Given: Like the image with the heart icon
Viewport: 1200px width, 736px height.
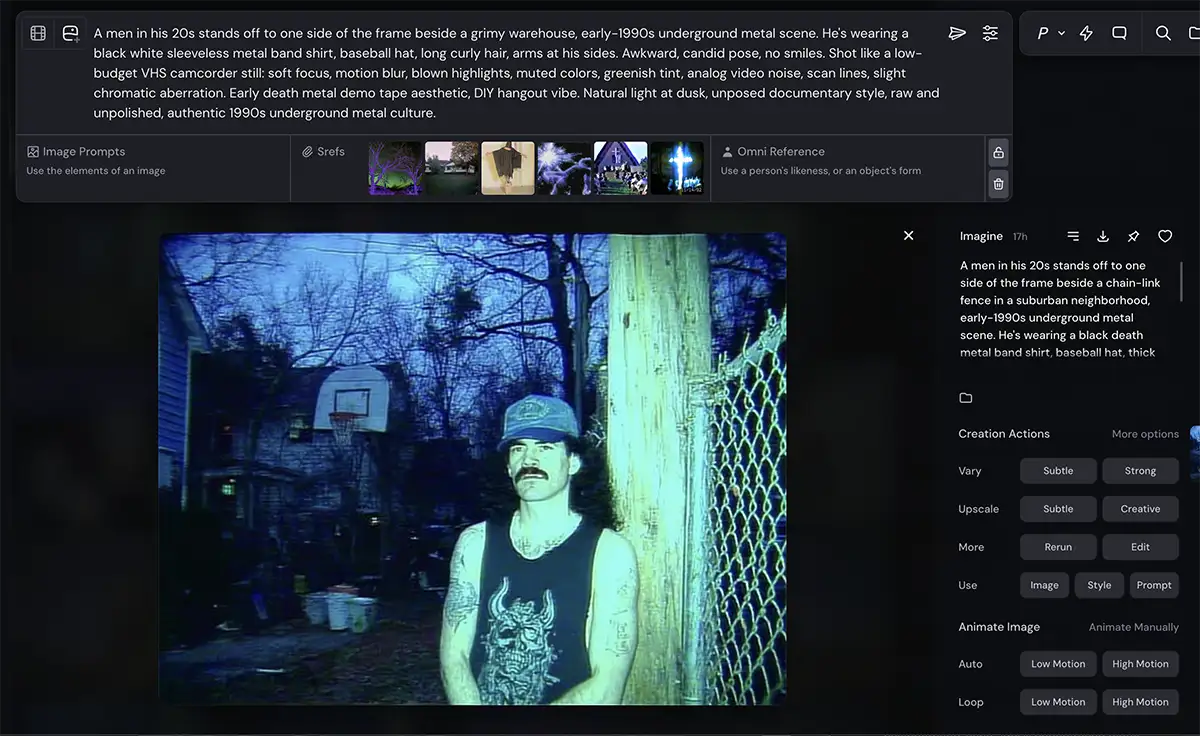Looking at the screenshot, I should [1165, 236].
